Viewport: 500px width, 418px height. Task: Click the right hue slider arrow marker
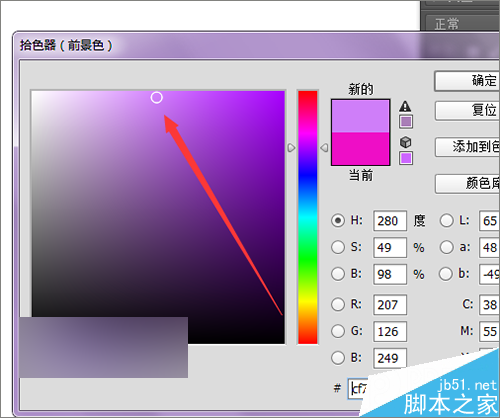point(324,148)
